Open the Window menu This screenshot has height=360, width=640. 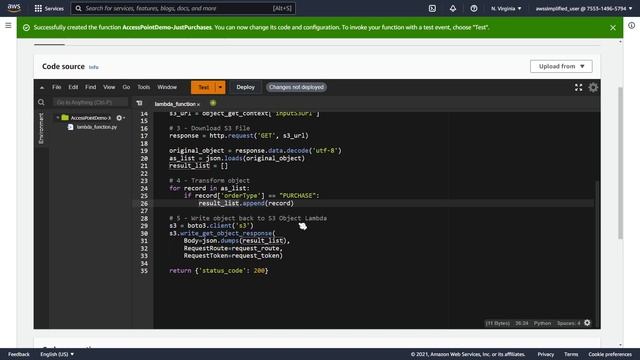click(167, 87)
